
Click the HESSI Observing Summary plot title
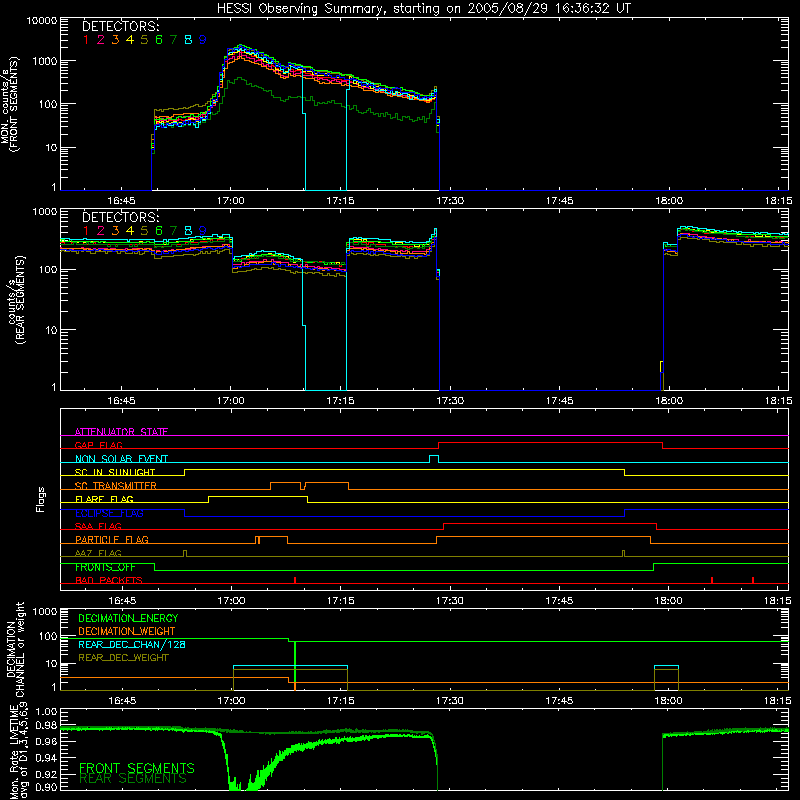pyautogui.click(x=424, y=9)
